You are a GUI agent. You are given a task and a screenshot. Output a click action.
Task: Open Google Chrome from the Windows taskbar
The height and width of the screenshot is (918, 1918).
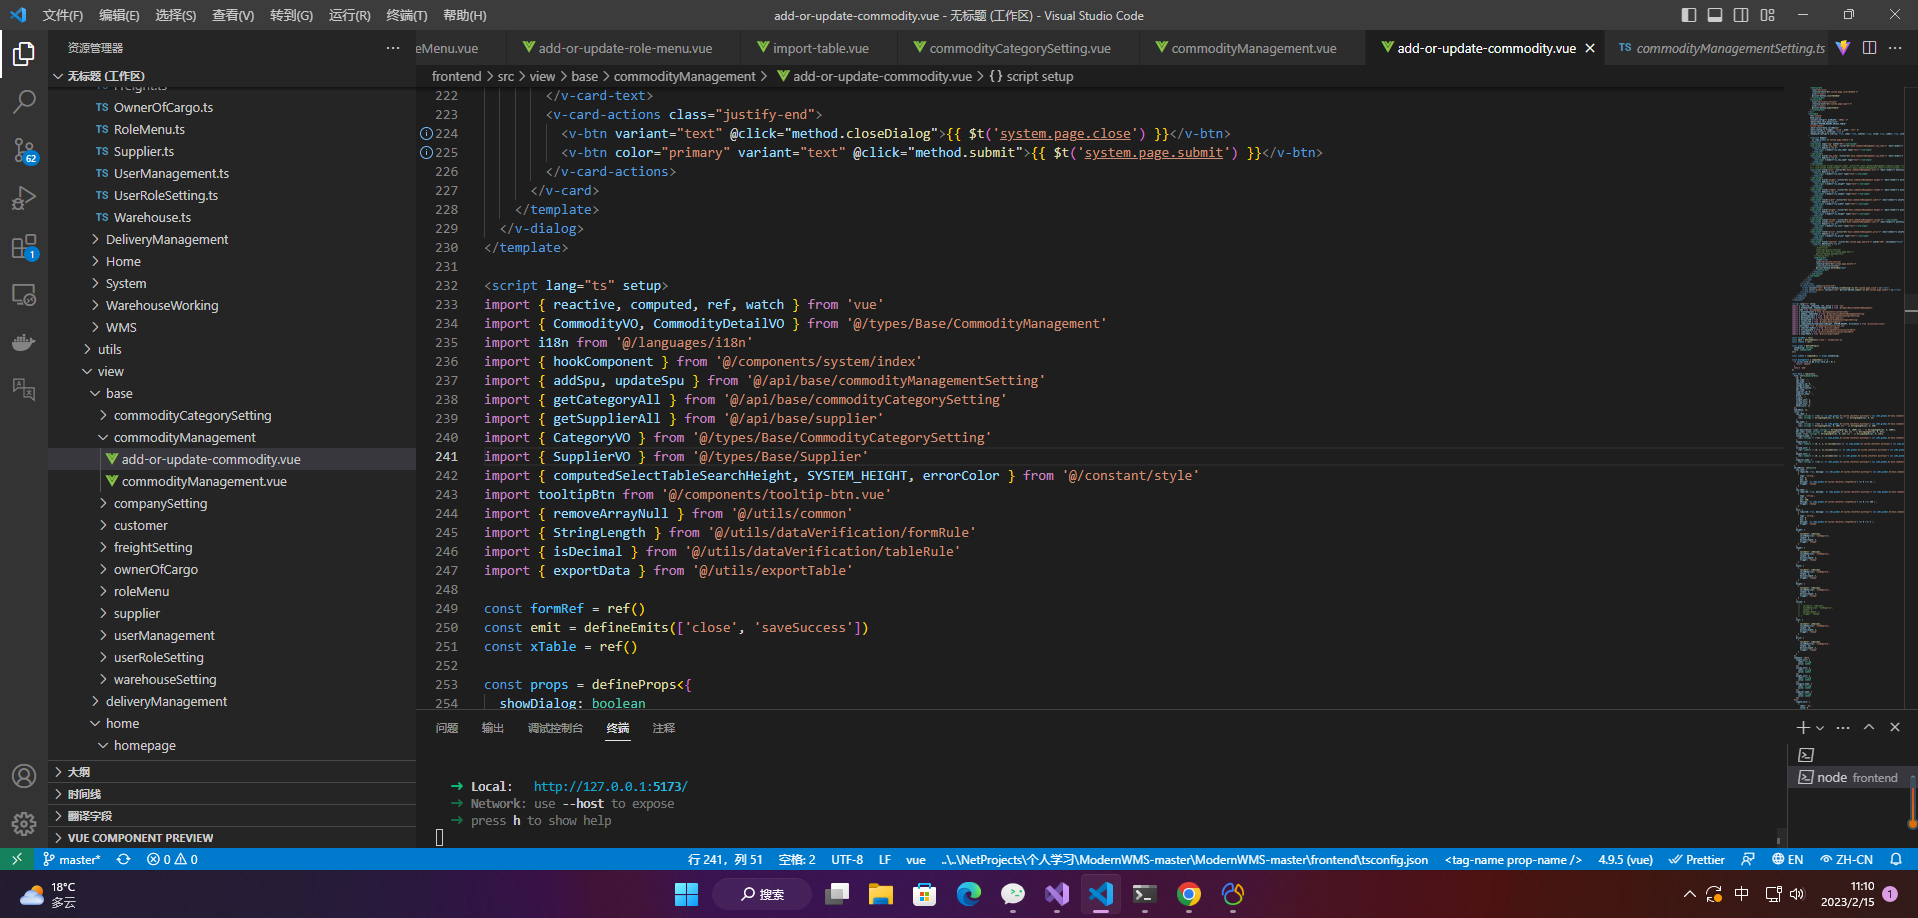[x=1189, y=894]
